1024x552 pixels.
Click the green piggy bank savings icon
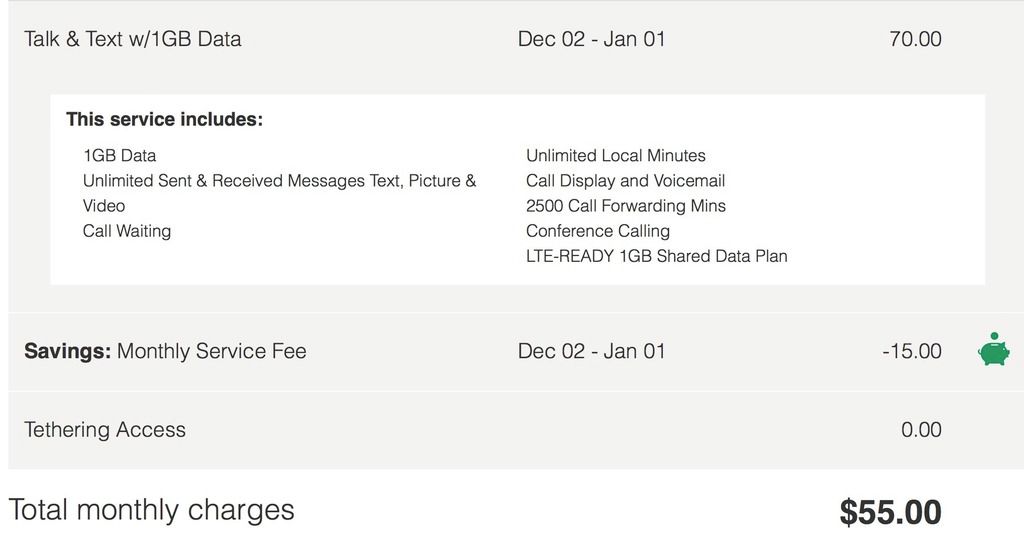click(x=993, y=350)
